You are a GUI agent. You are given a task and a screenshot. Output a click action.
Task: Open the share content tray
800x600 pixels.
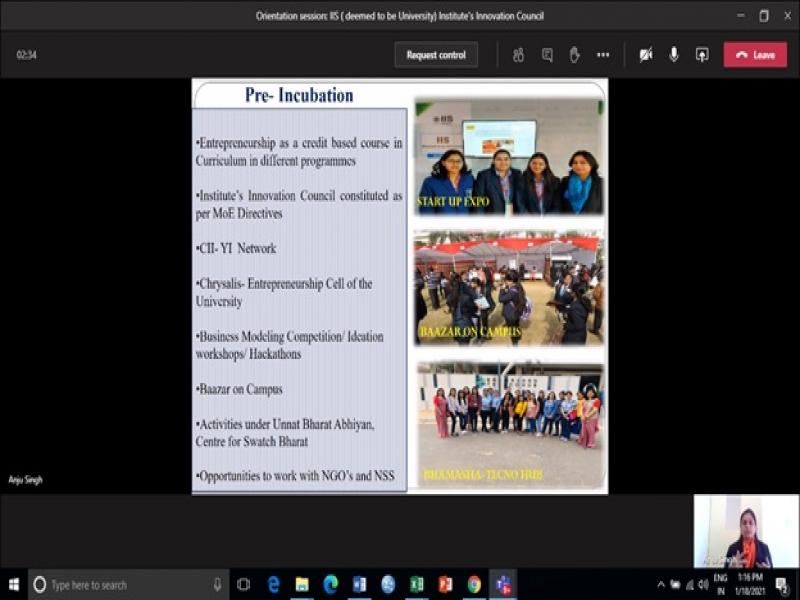(702, 55)
